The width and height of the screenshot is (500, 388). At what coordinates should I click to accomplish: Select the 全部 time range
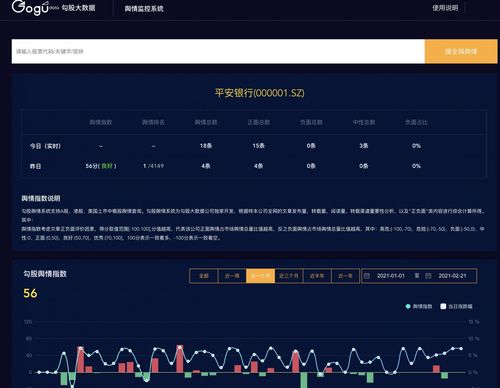204,276
